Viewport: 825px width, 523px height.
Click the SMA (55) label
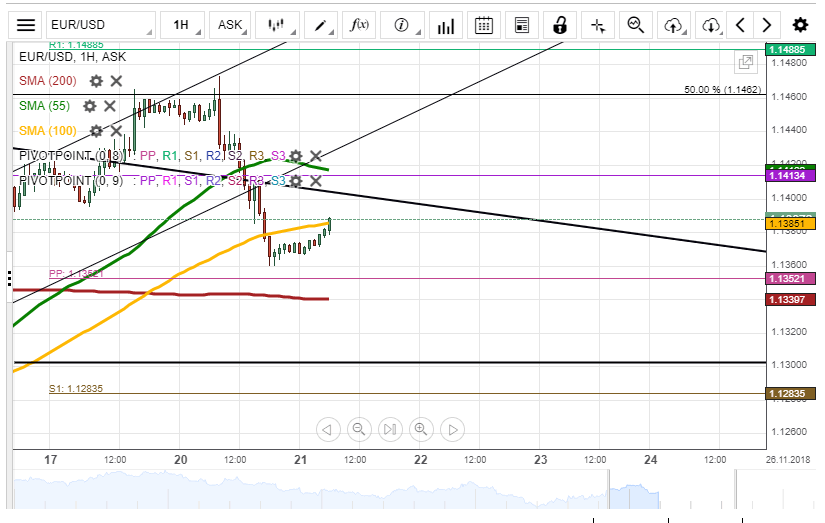(x=45, y=106)
